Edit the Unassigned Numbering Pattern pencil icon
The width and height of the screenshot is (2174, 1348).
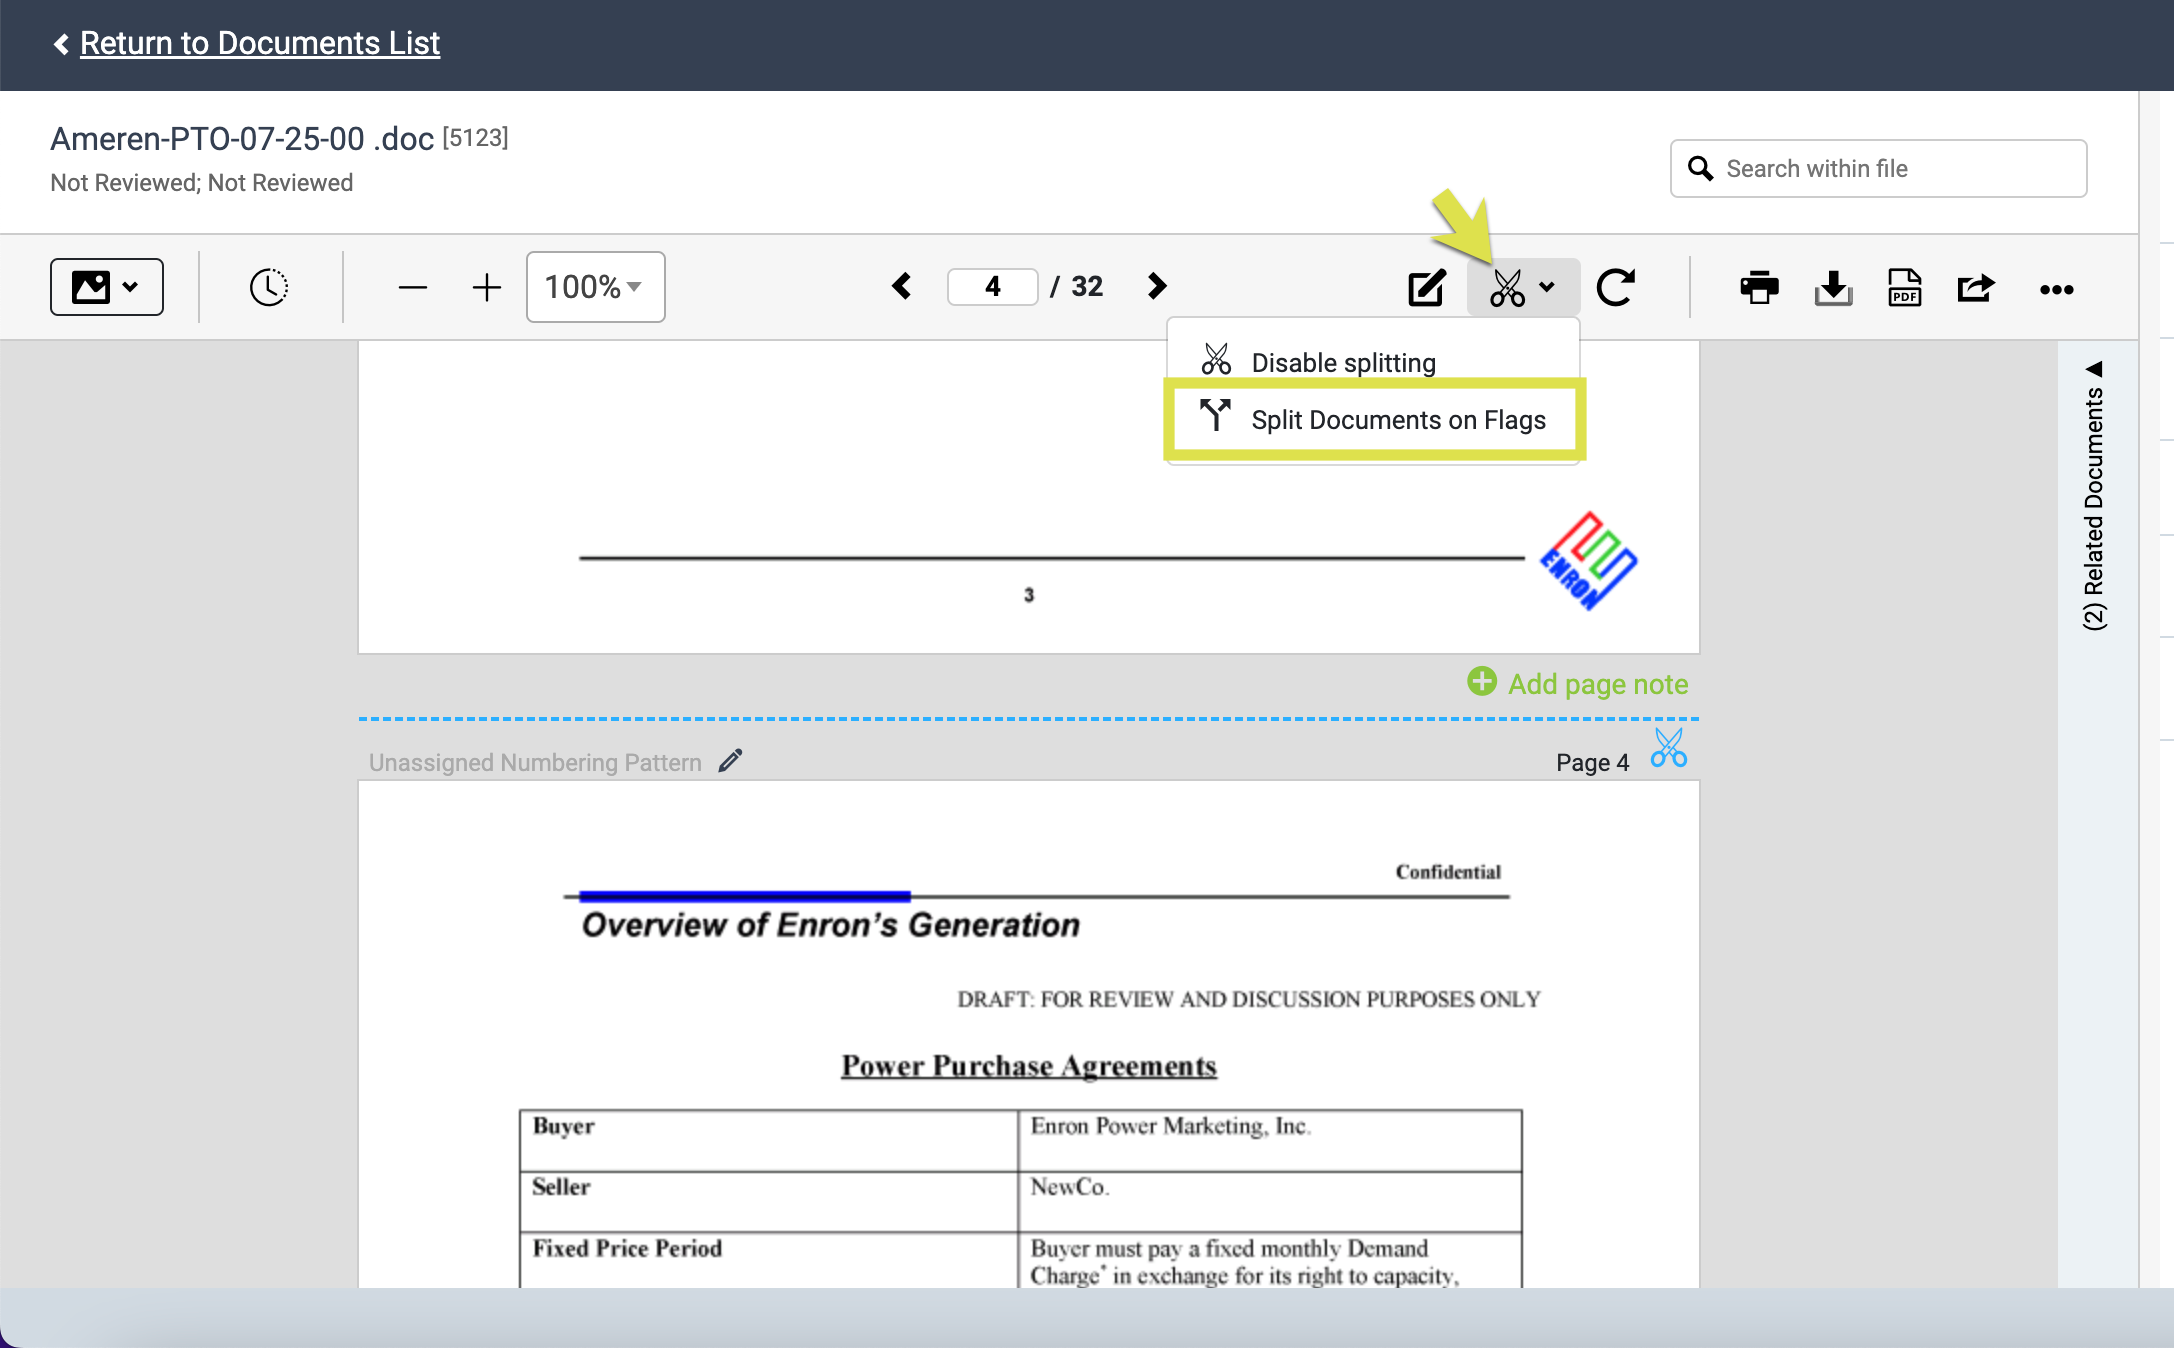(x=731, y=761)
